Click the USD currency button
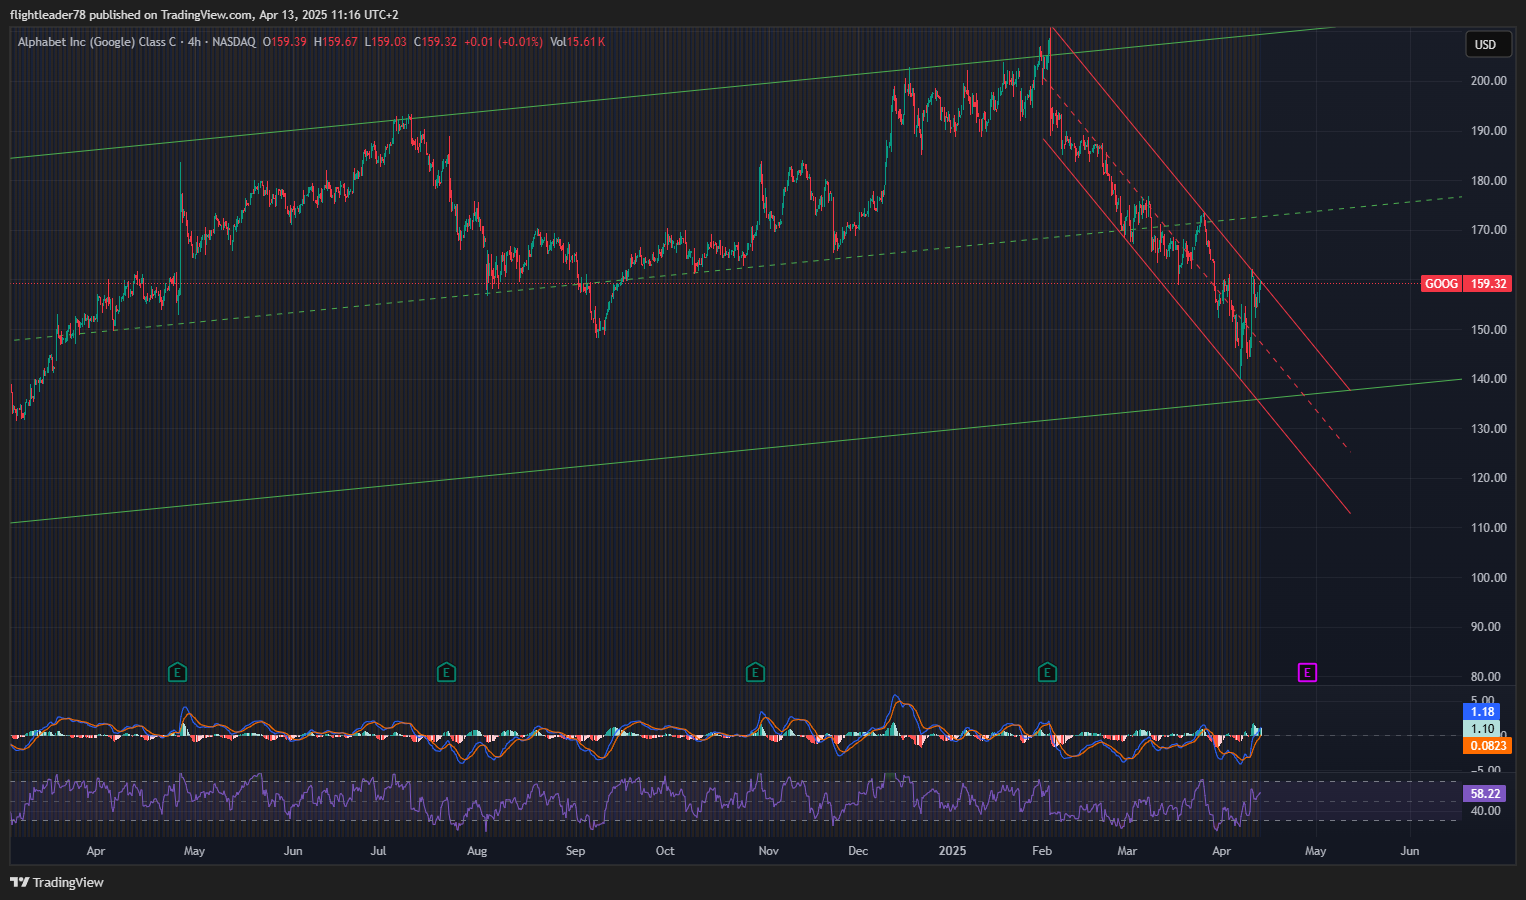The width and height of the screenshot is (1526, 900). coord(1486,44)
